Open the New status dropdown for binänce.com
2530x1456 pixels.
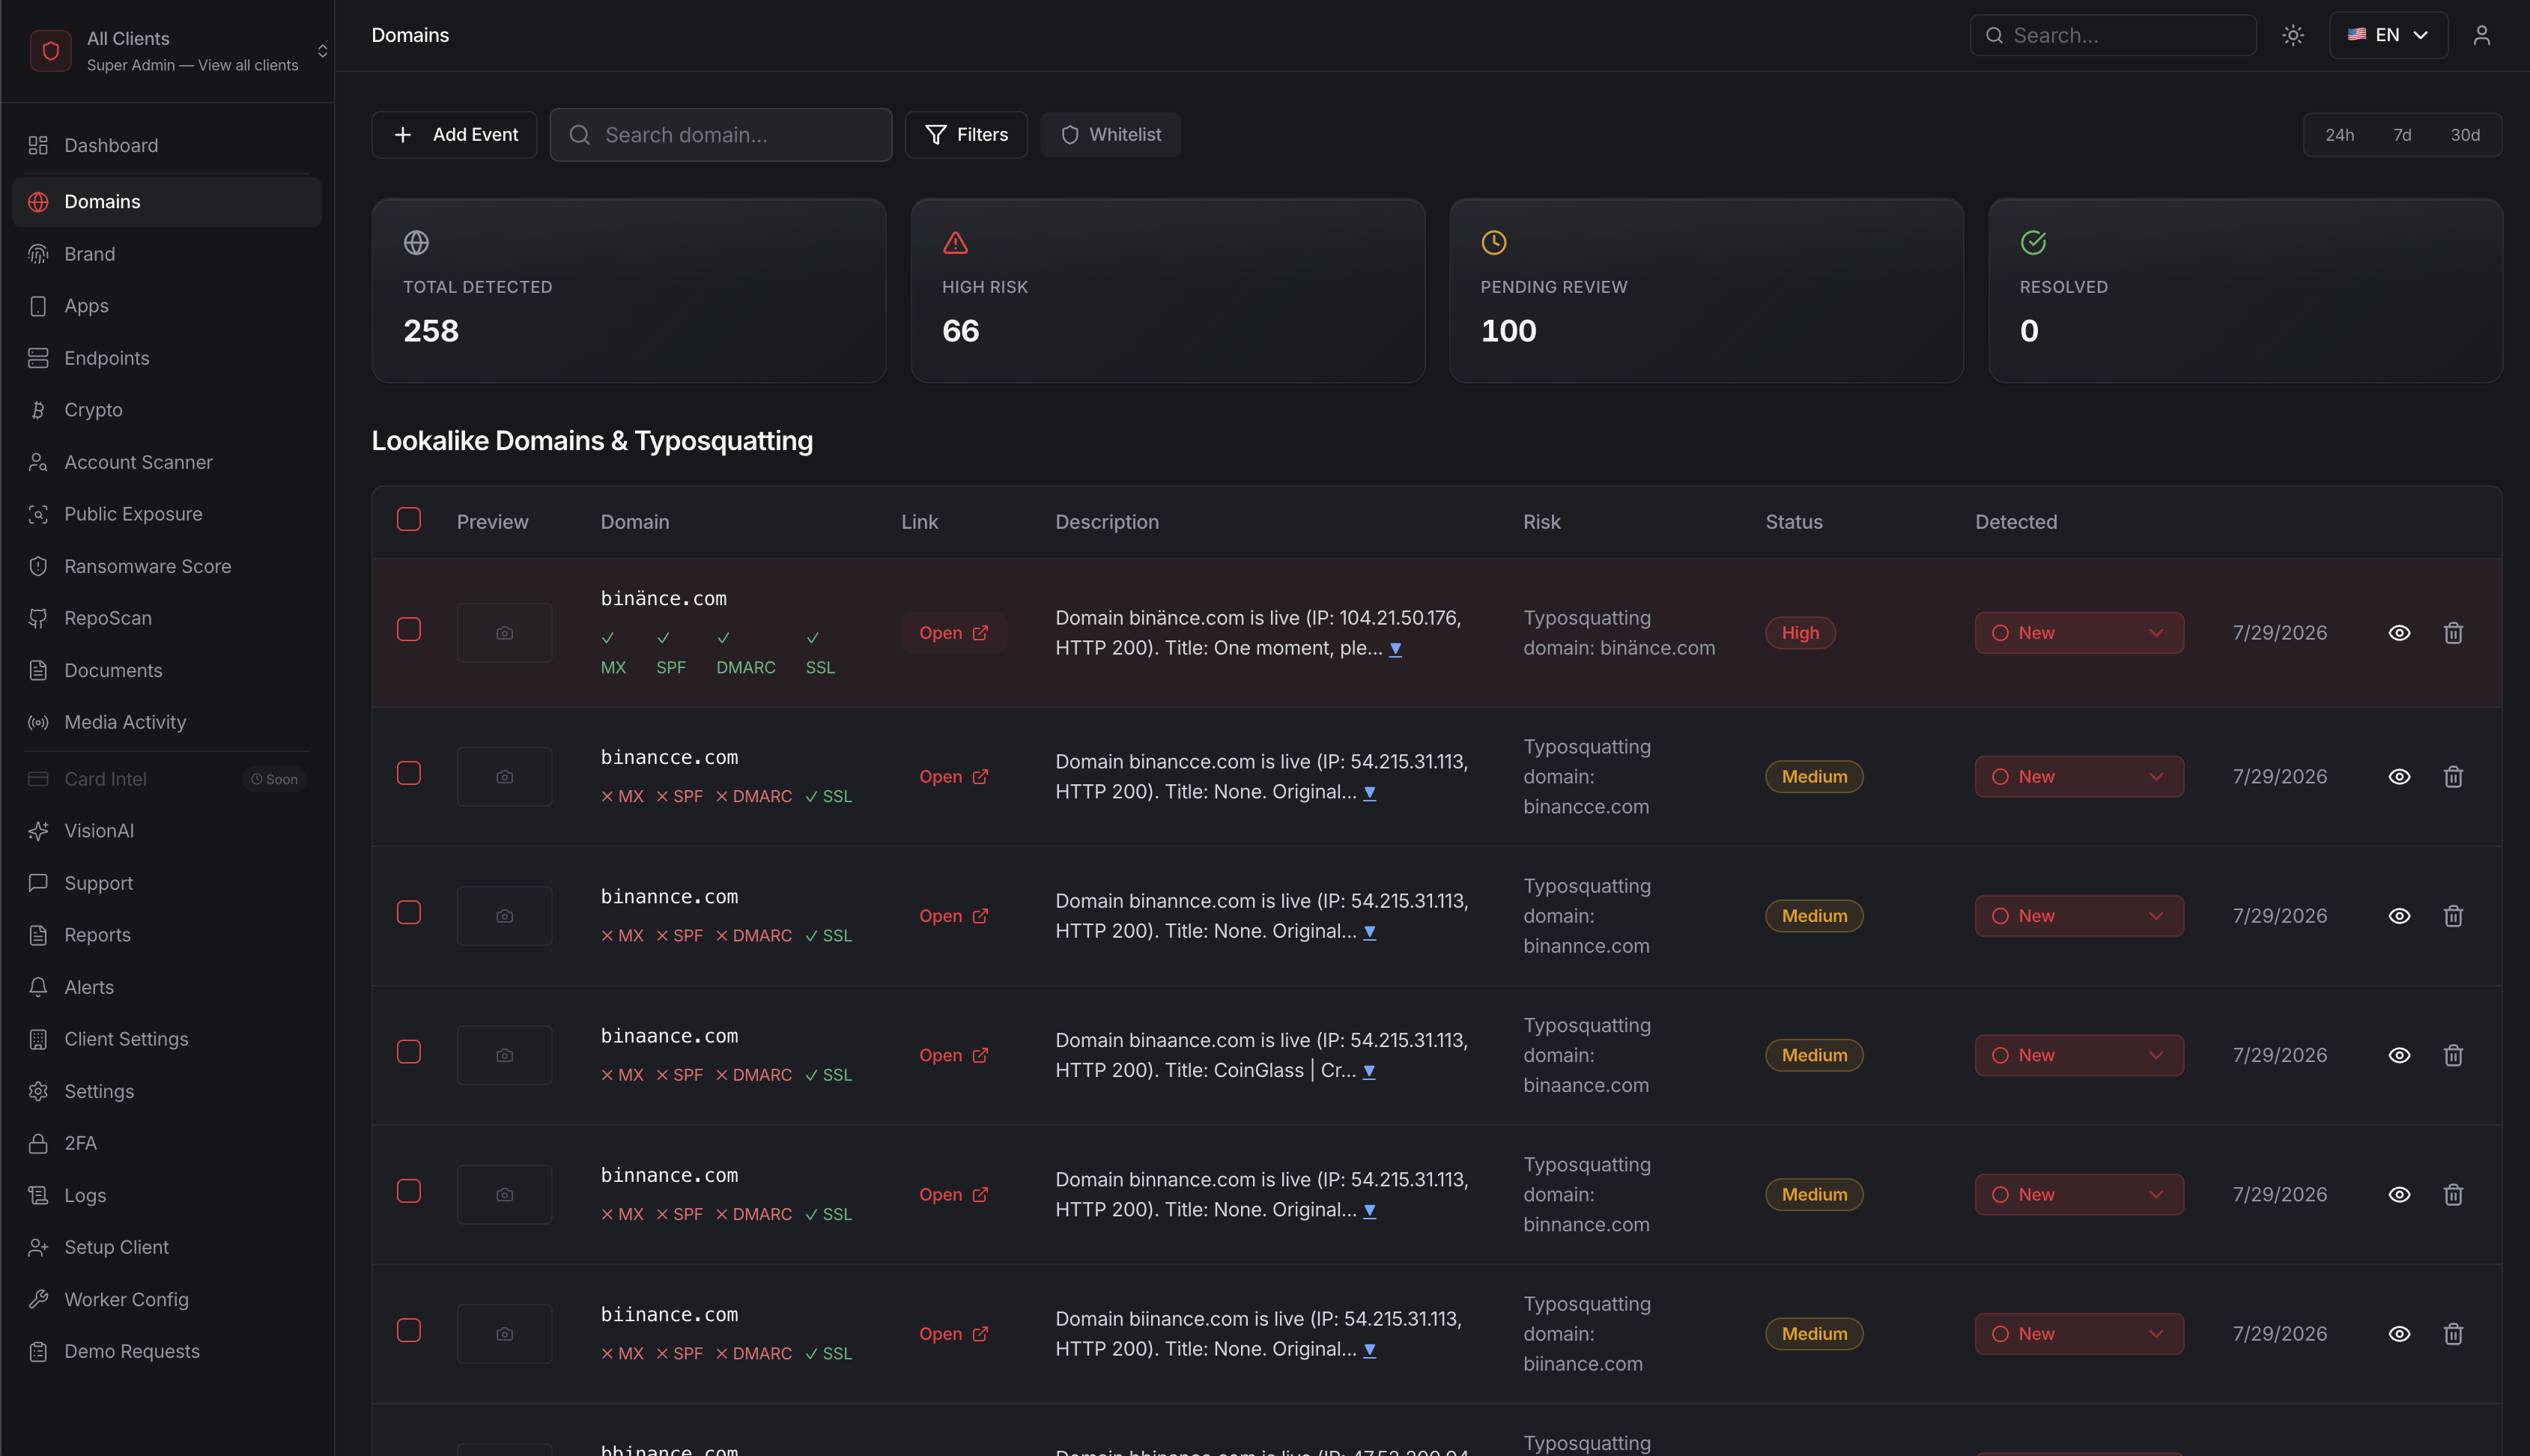point(2079,633)
